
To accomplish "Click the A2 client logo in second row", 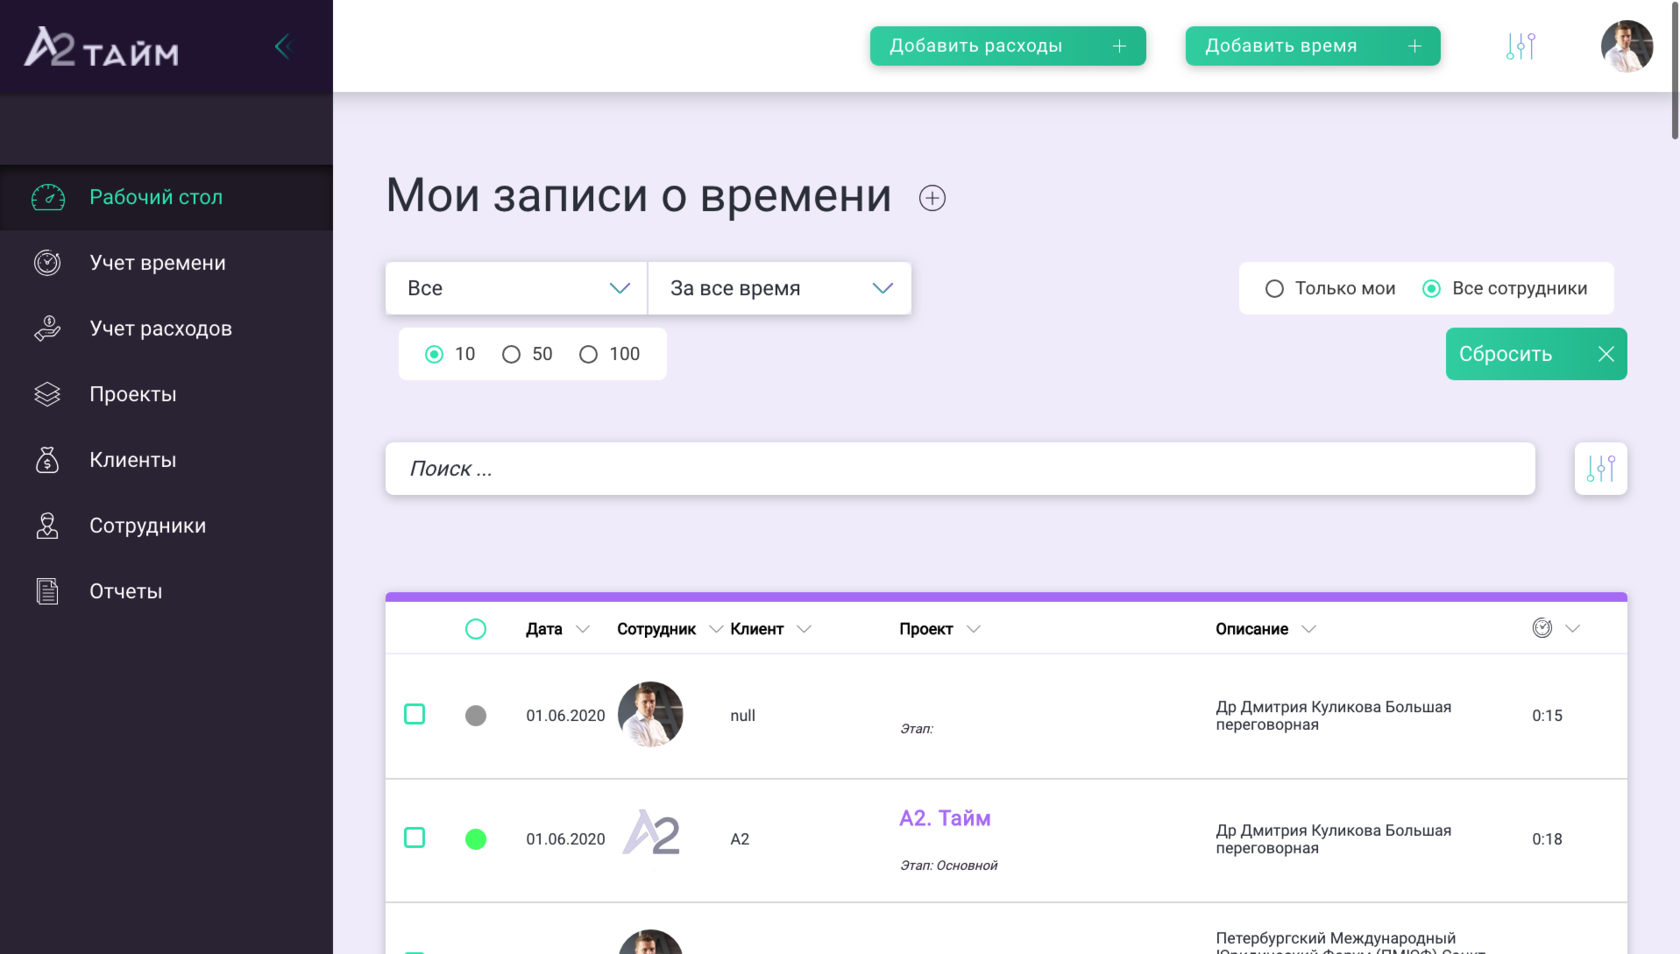I will (x=651, y=832).
